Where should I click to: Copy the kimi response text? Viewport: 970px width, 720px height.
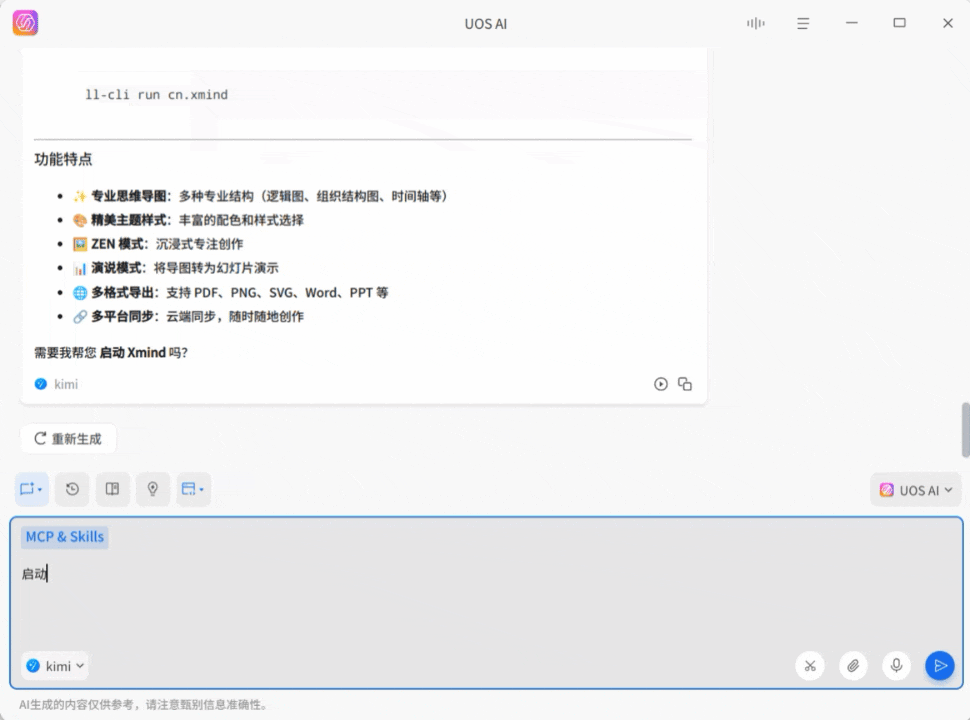click(685, 384)
